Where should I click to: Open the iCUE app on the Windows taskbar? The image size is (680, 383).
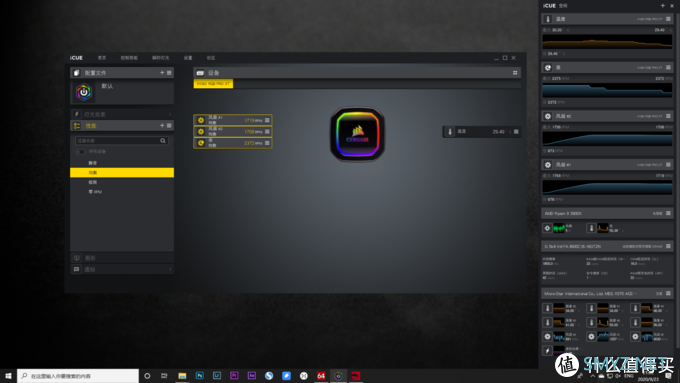338,376
